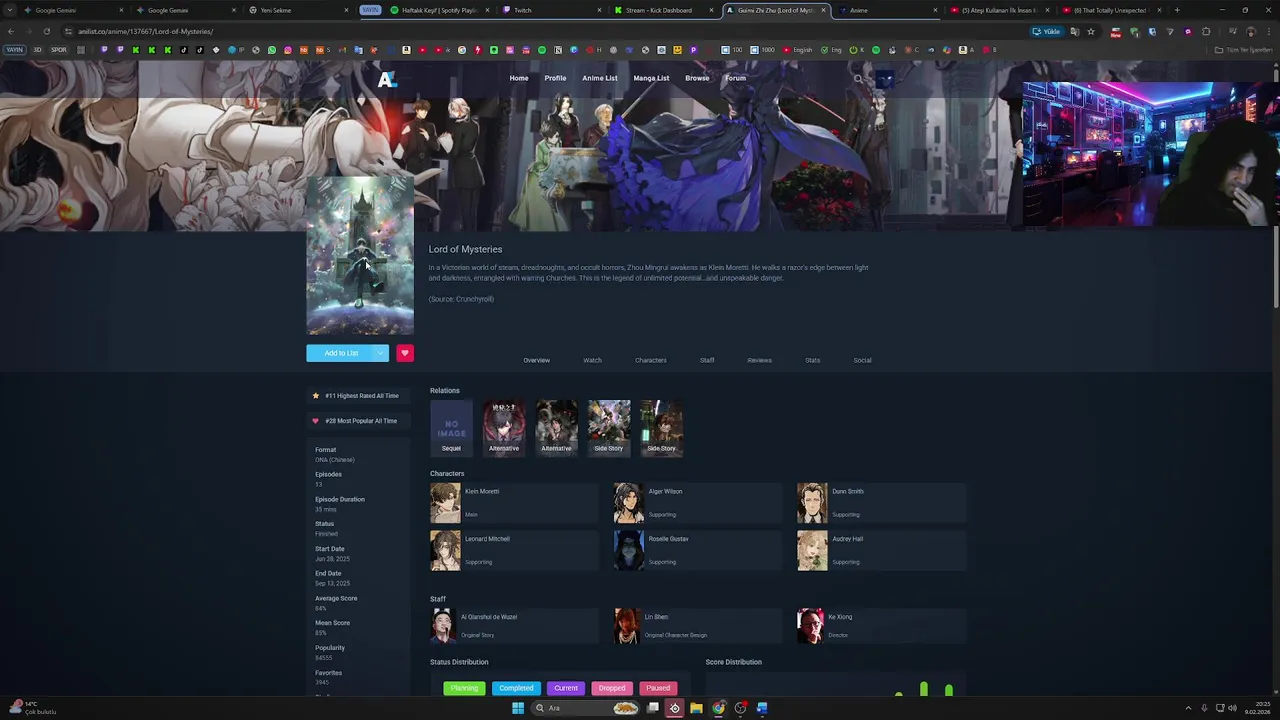Expand the Add to List dropdown arrow

[380, 353]
